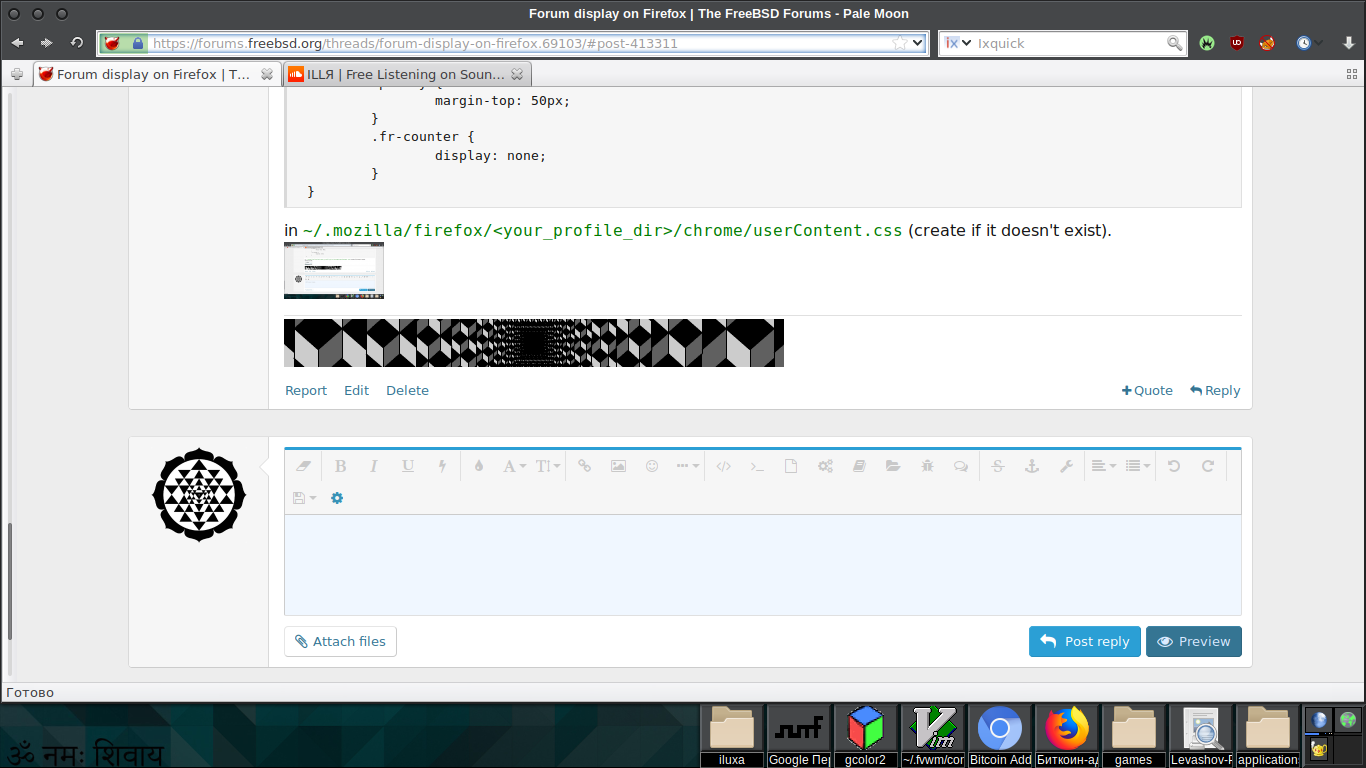Click the inline code brackets icon

tap(724, 466)
